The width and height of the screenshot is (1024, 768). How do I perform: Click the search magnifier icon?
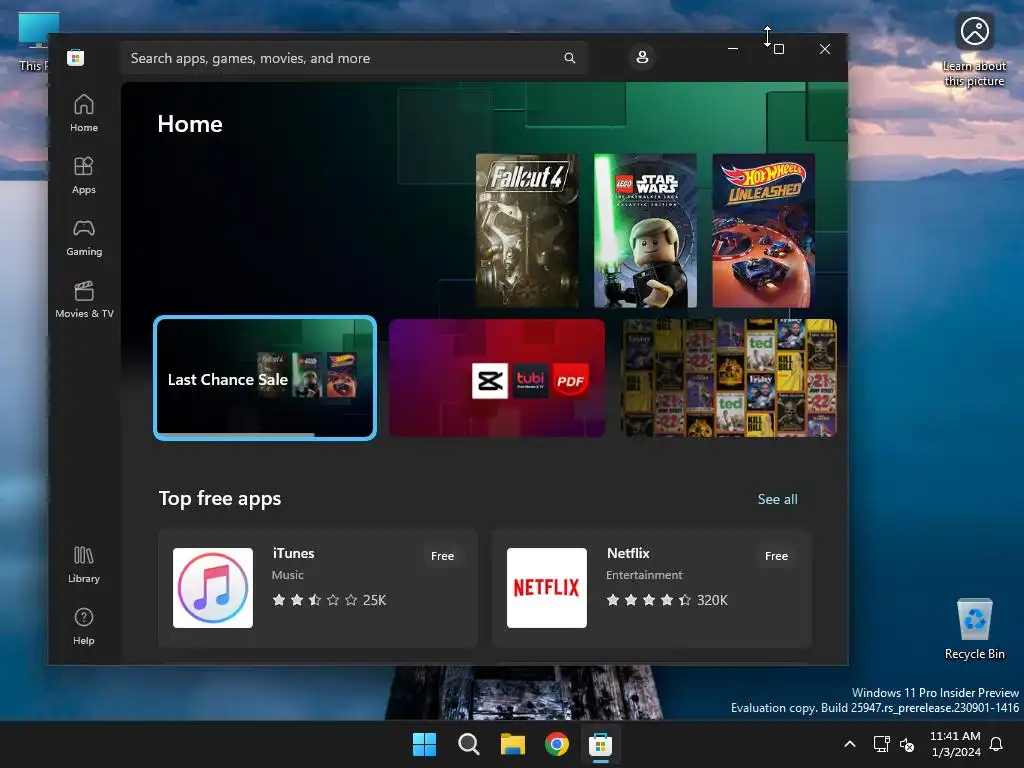[x=569, y=58]
